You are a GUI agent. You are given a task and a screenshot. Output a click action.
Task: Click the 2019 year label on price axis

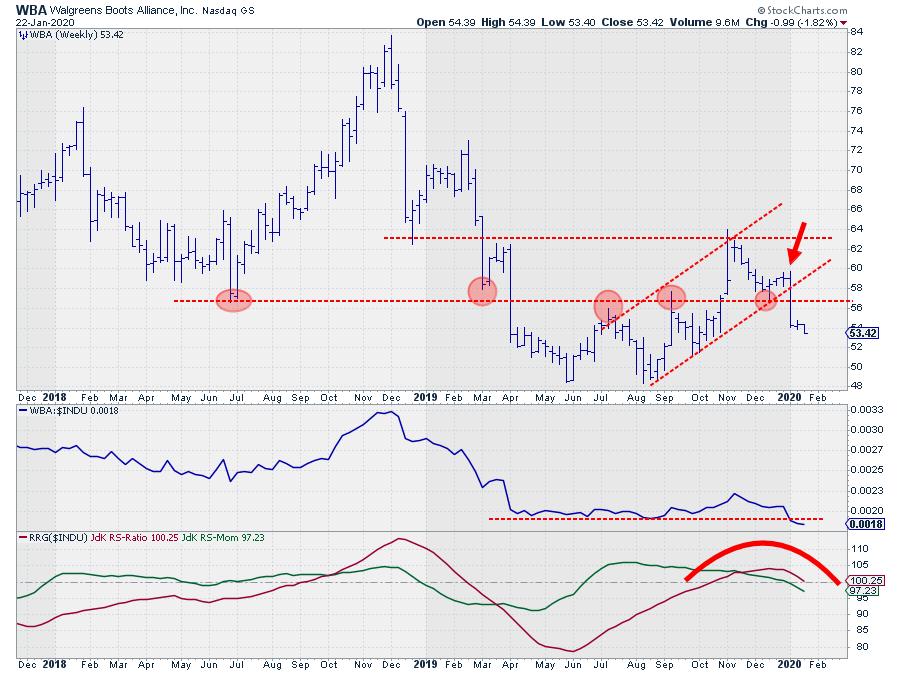428,397
